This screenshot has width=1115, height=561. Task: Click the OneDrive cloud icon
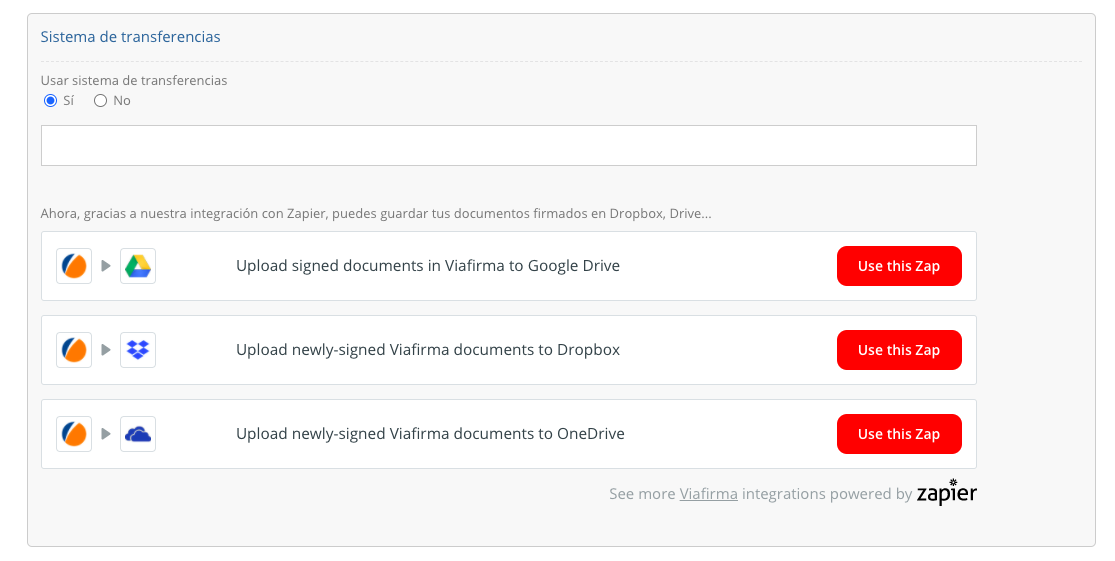[137, 434]
